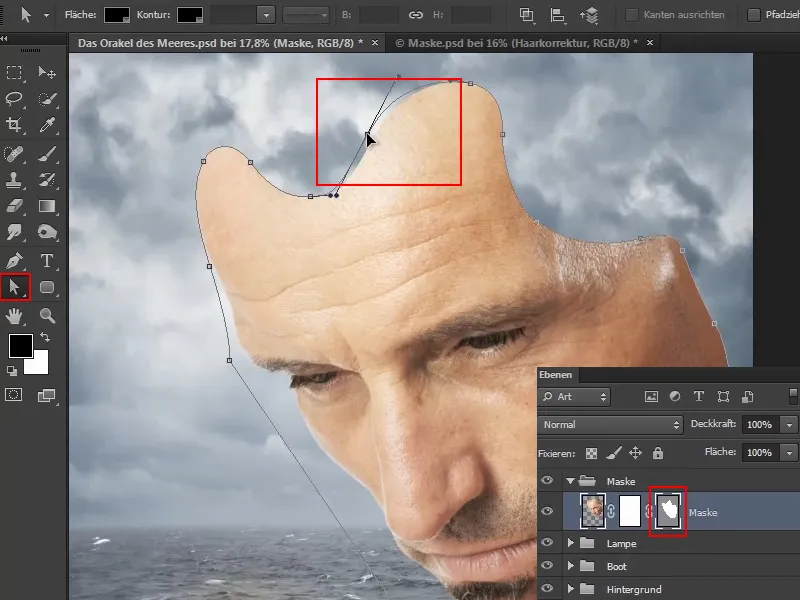
Task: Select the Lasso tool
Action: point(14,98)
